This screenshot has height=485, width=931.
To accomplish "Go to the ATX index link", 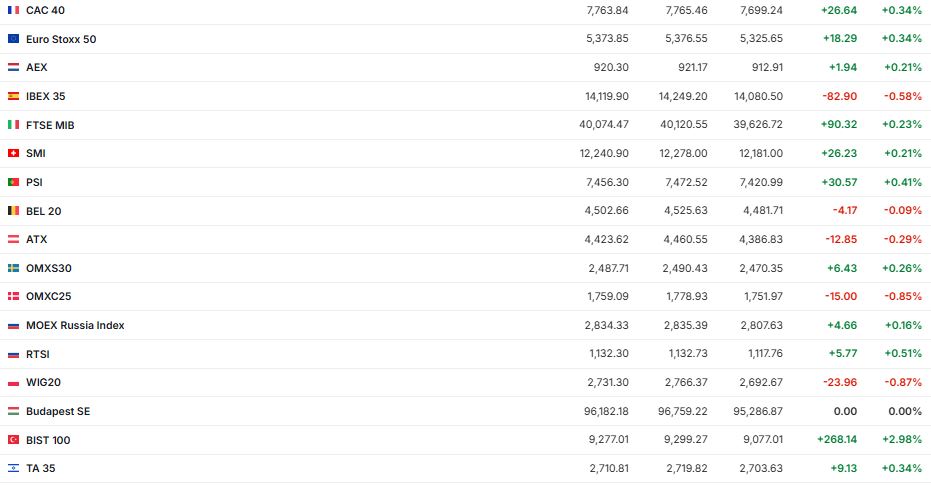I will pos(36,239).
